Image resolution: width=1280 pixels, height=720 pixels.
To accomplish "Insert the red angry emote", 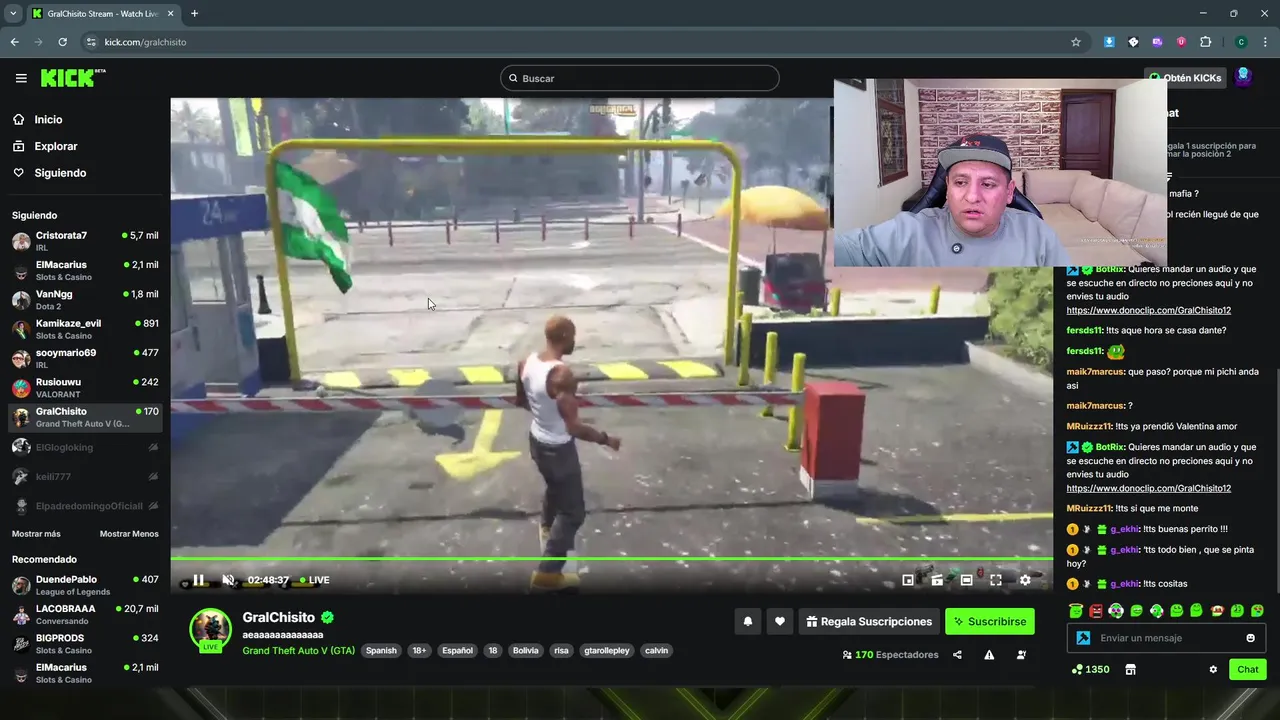I will (x=1096, y=611).
